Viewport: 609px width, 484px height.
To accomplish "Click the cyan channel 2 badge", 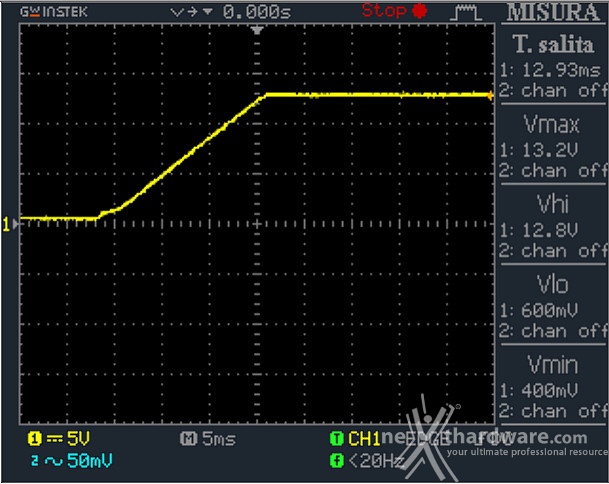I will coord(35,461).
